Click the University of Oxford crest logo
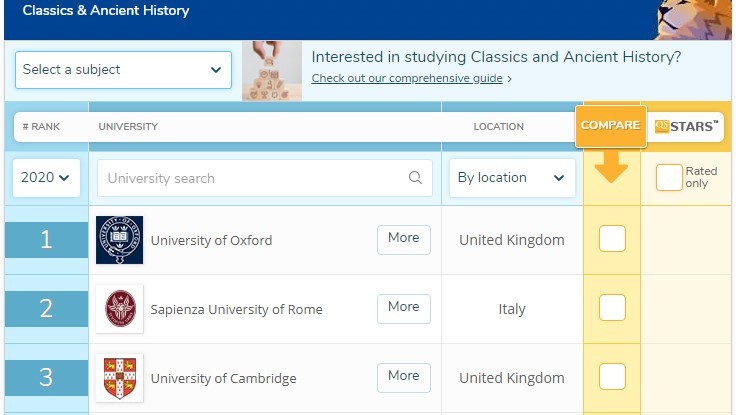 click(119, 240)
